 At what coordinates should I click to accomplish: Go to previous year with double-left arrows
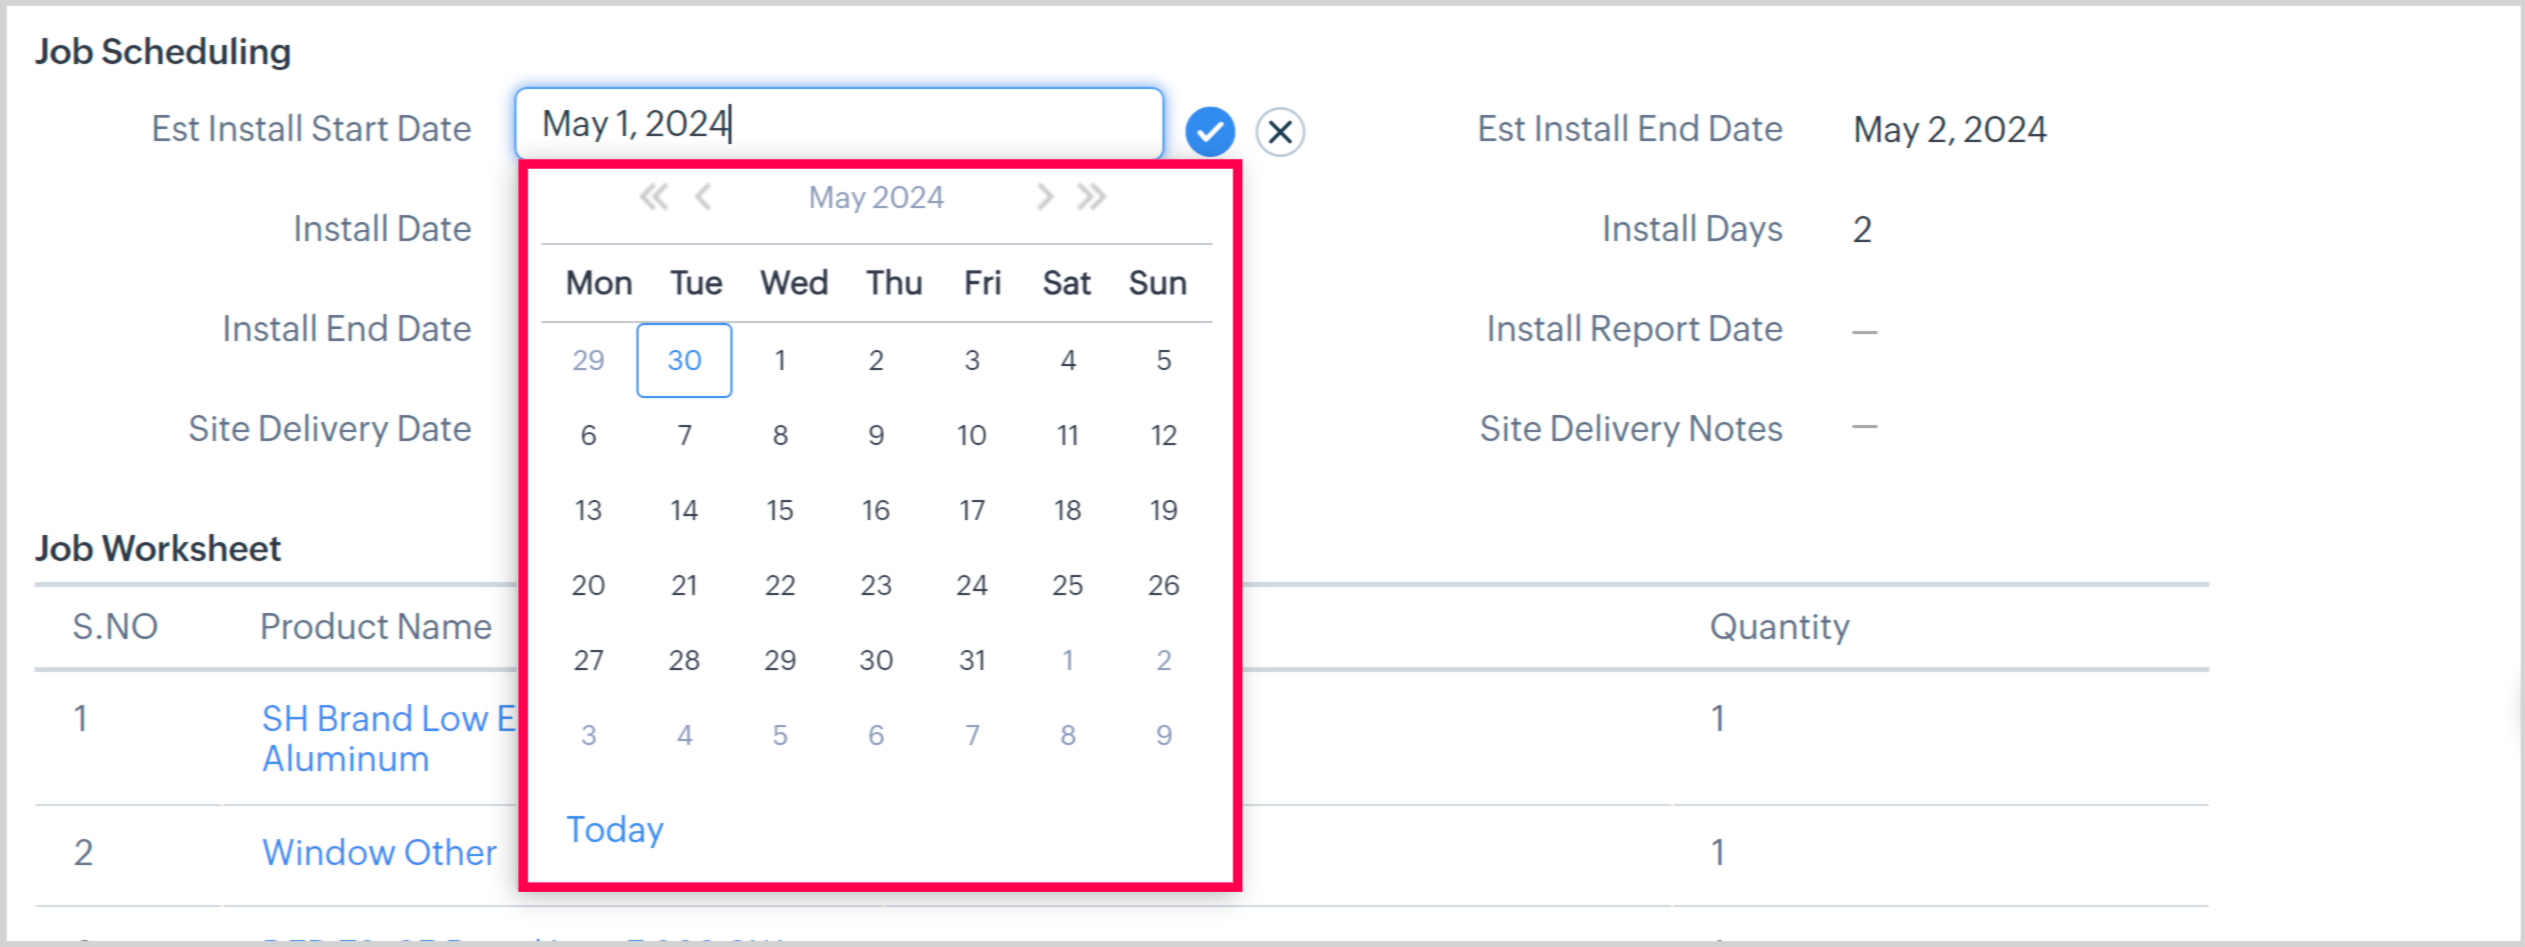(x=653, y=197)
